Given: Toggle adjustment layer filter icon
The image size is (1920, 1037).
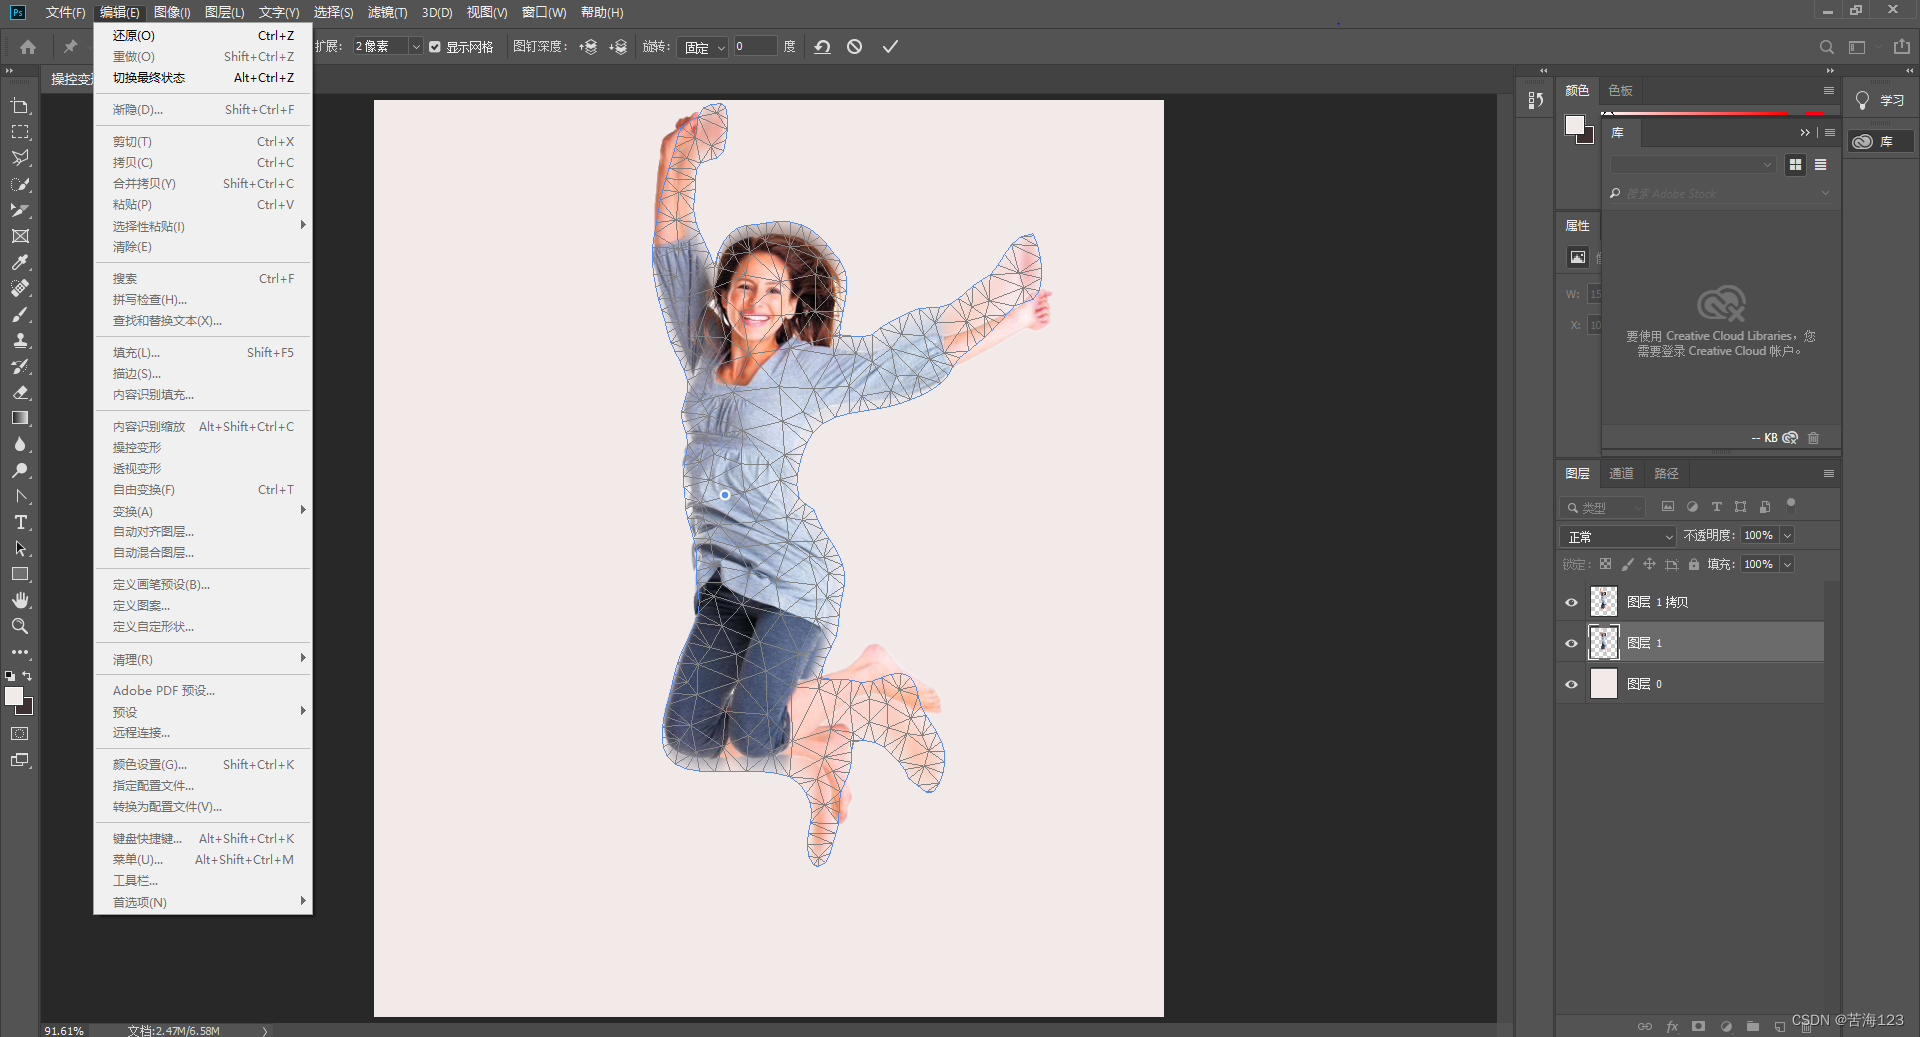Looking at the screenshot, I should pos(1692,507).
